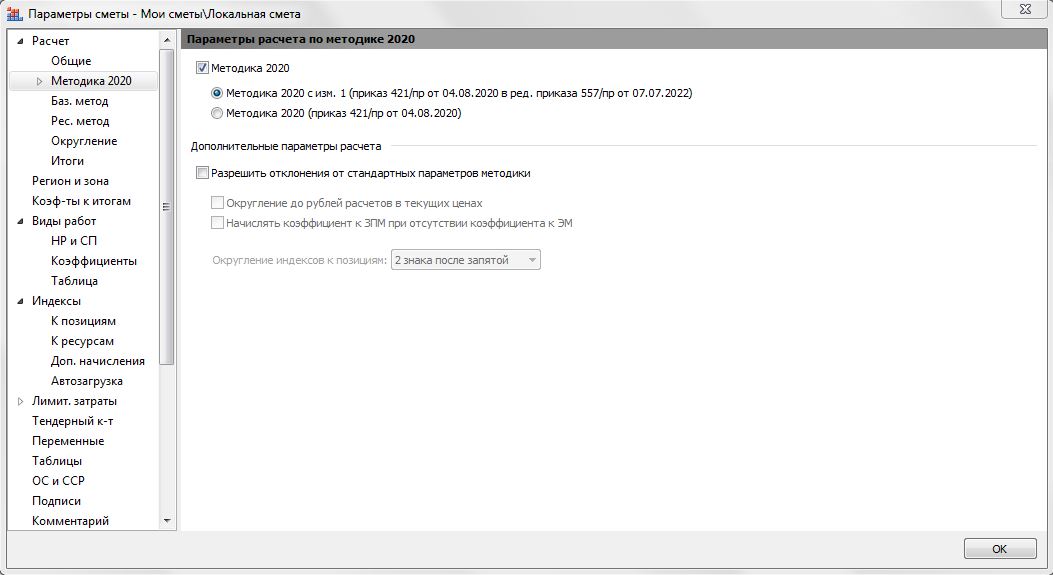Click the tree scrollbar up arrow
Viewport: 1053px width, 575px height.
coord(167,40)
